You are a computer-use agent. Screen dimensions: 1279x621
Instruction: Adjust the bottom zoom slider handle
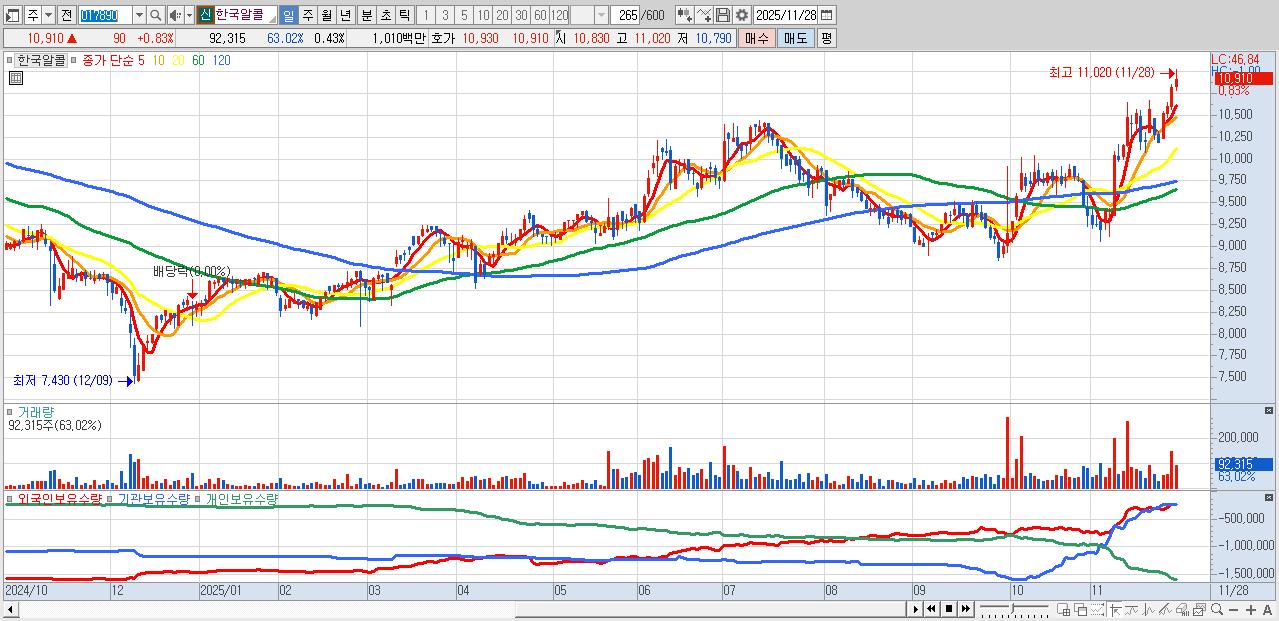click(1012, 608)
